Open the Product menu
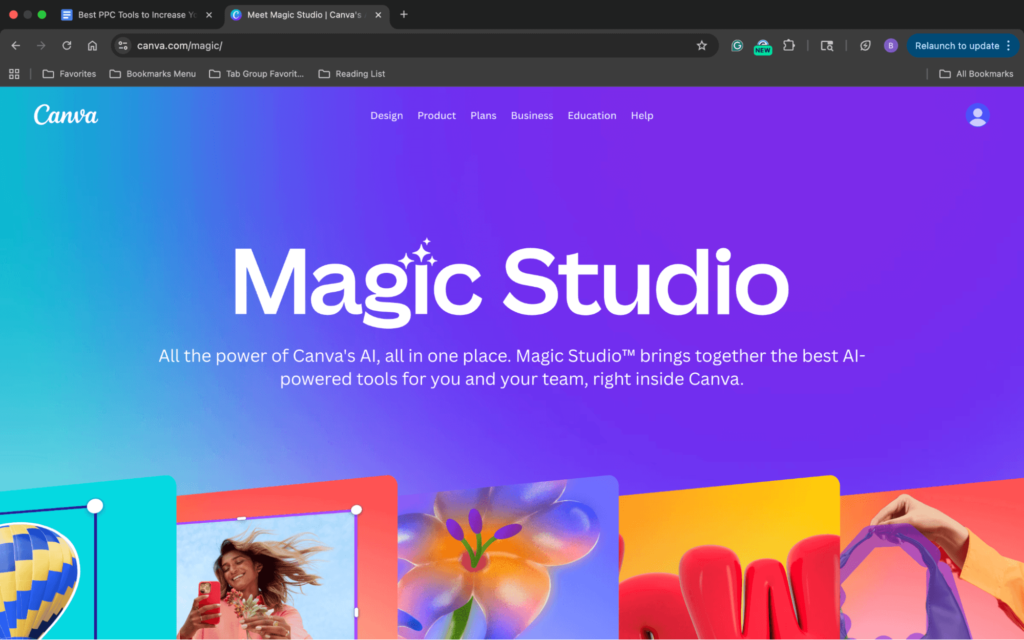This screenshot has width=1024, height=640. [x=436, y=116]
